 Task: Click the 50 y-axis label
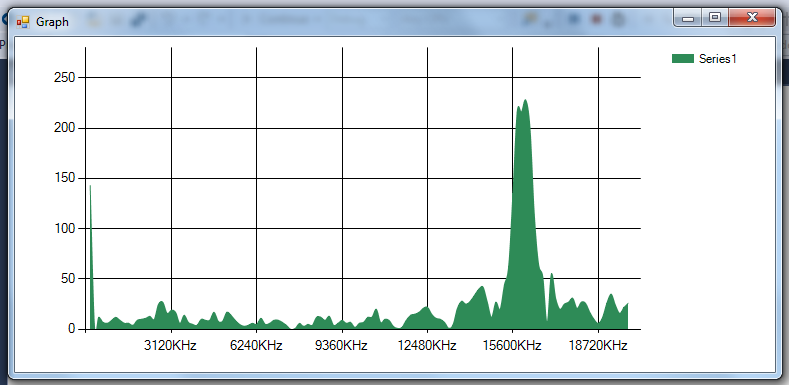68,278
